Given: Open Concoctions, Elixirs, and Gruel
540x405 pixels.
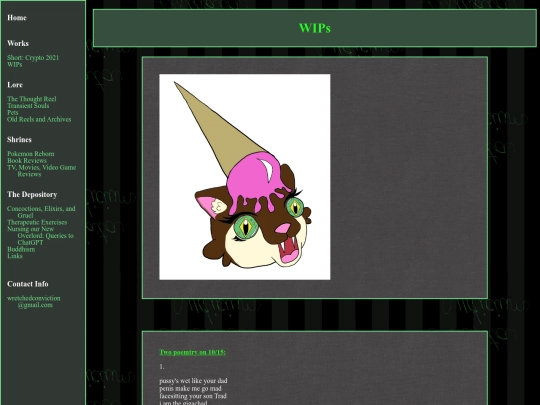Looking at the screenshot, I should (x=41, y=212).
